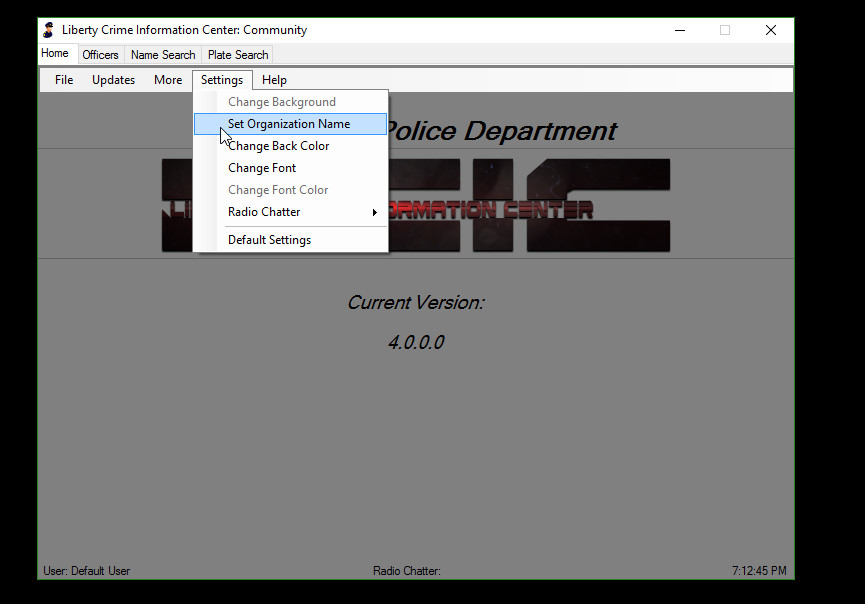Click the grayed-out Change Background entry
Viewport: 865px width, 604px height.
point(281,102)
